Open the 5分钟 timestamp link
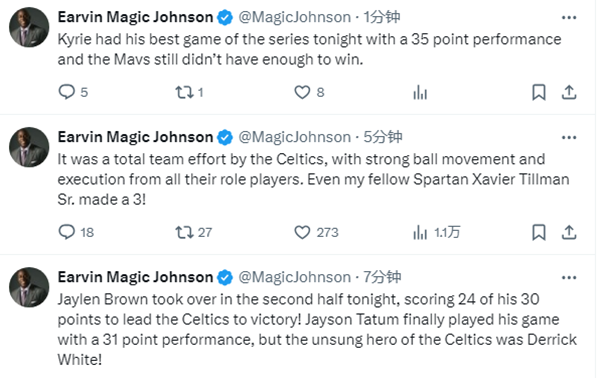The height and width of the screenshot is (378, 600). [x=382, y=137]
